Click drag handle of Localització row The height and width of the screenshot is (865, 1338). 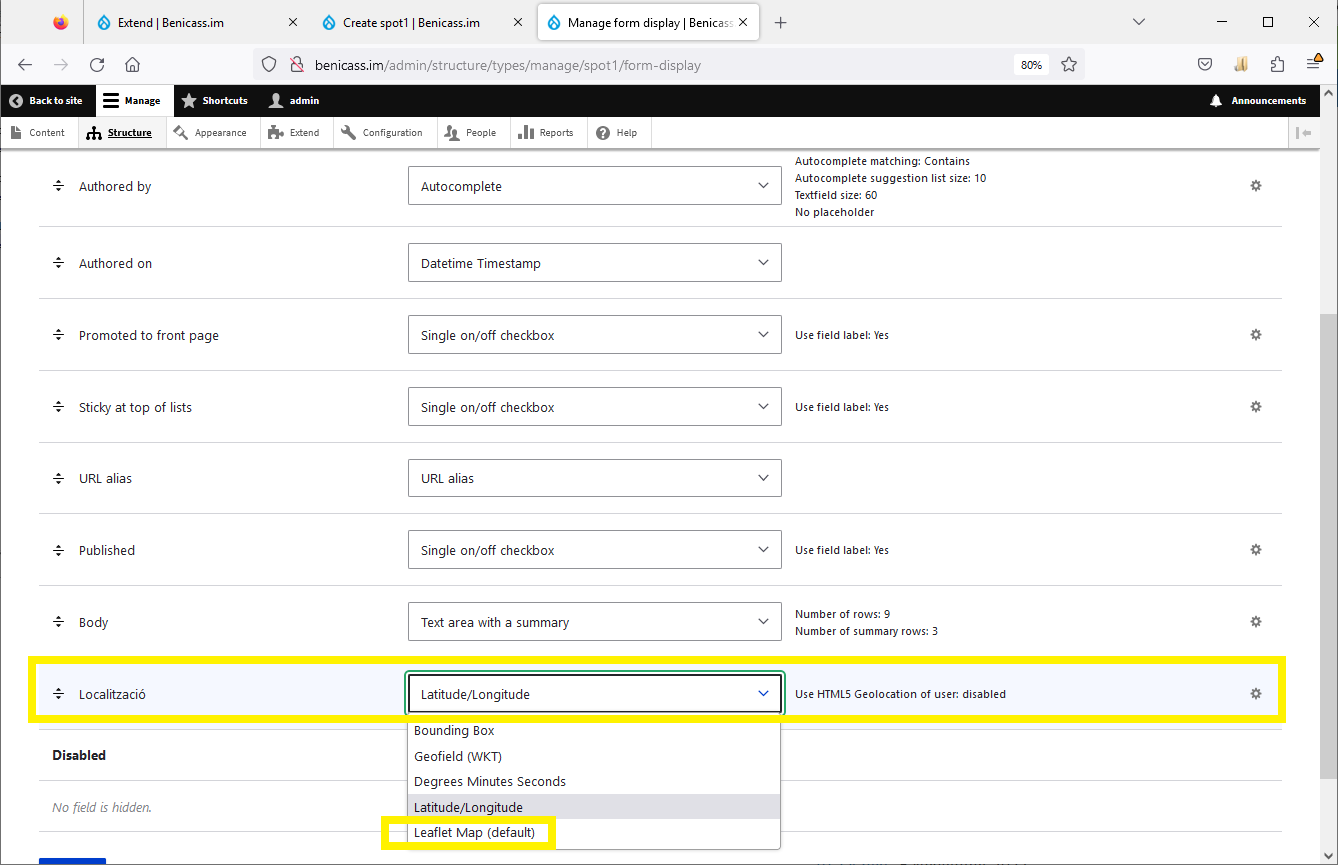(58, 694)
